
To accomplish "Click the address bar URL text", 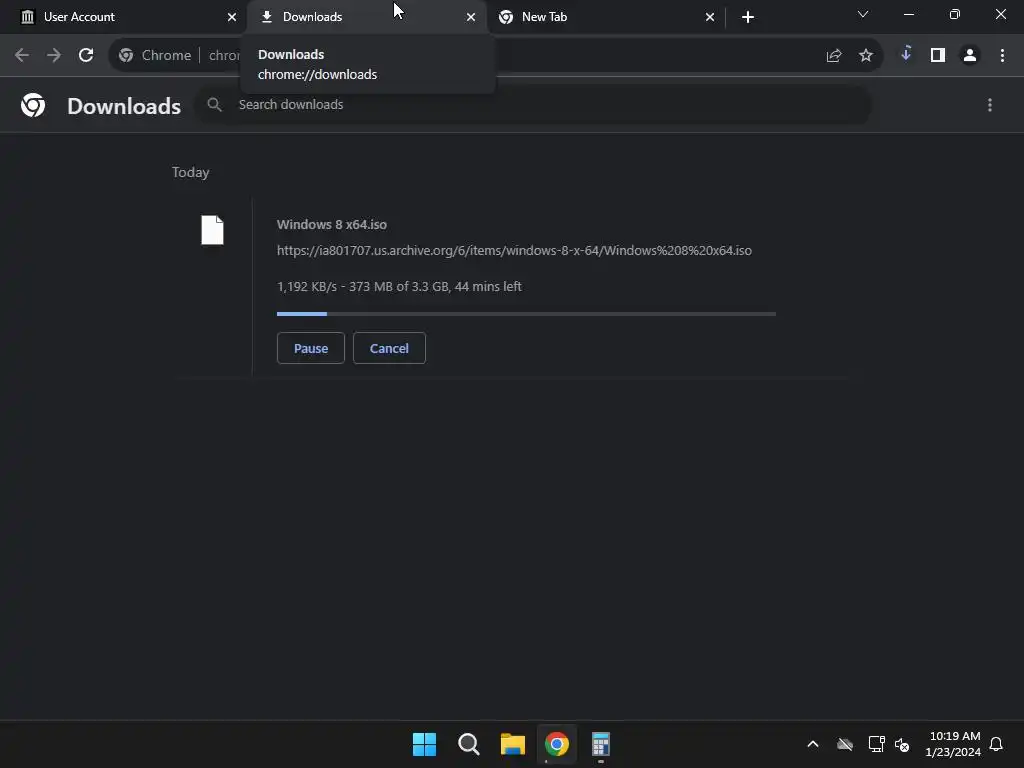I will 224,56.
